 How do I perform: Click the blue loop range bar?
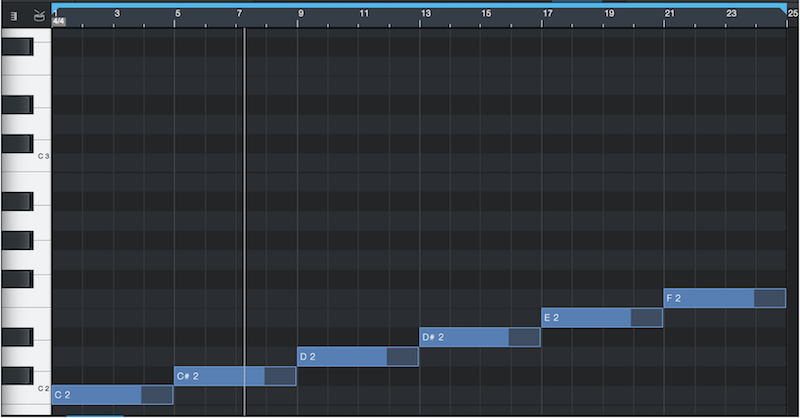point(418,6)
